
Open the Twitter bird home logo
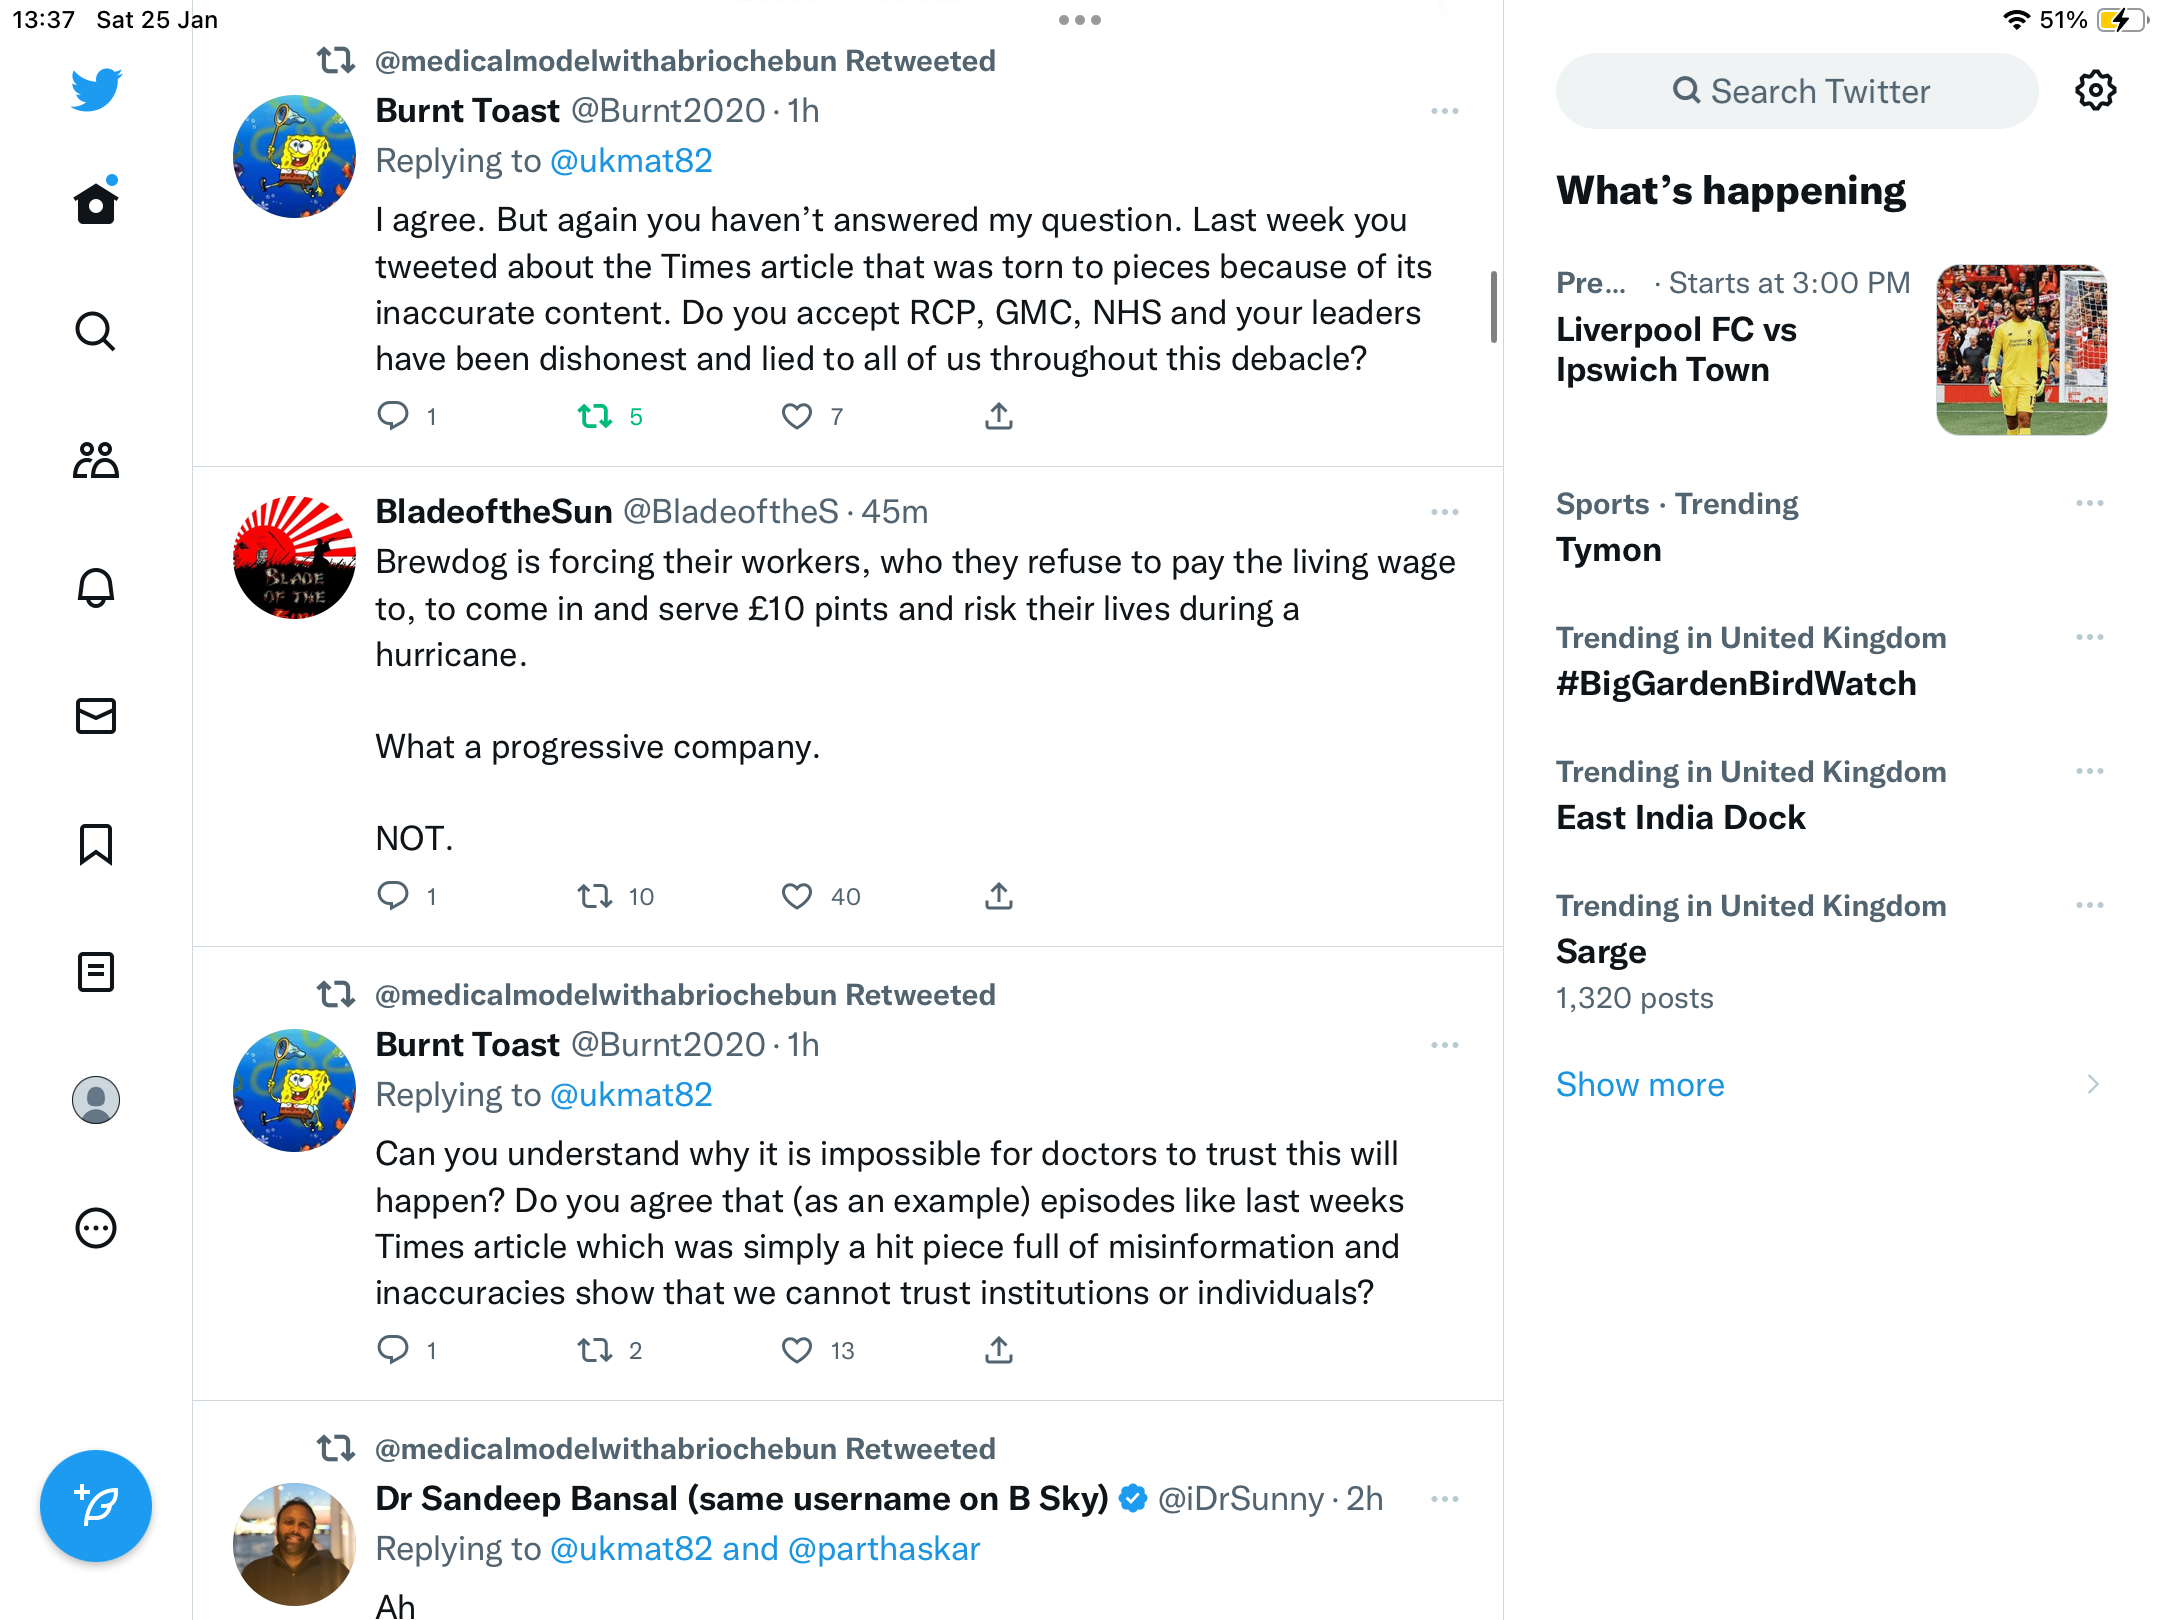(96, 90)
